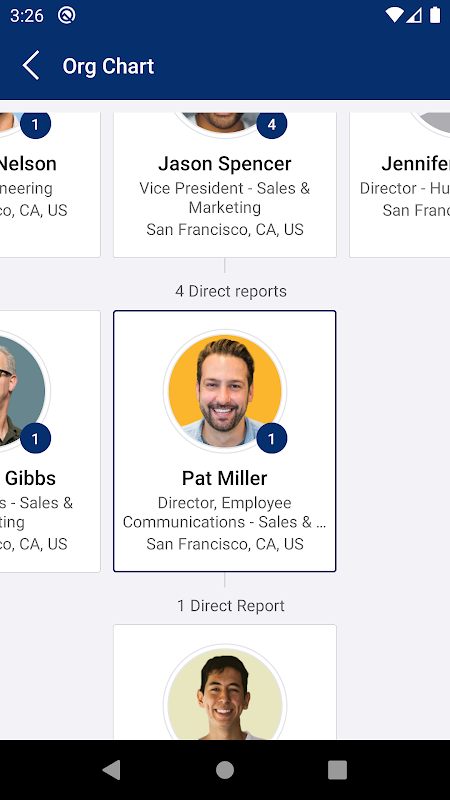
Task: Expand the "1 Direct Report" label
Action: point(231,606)
